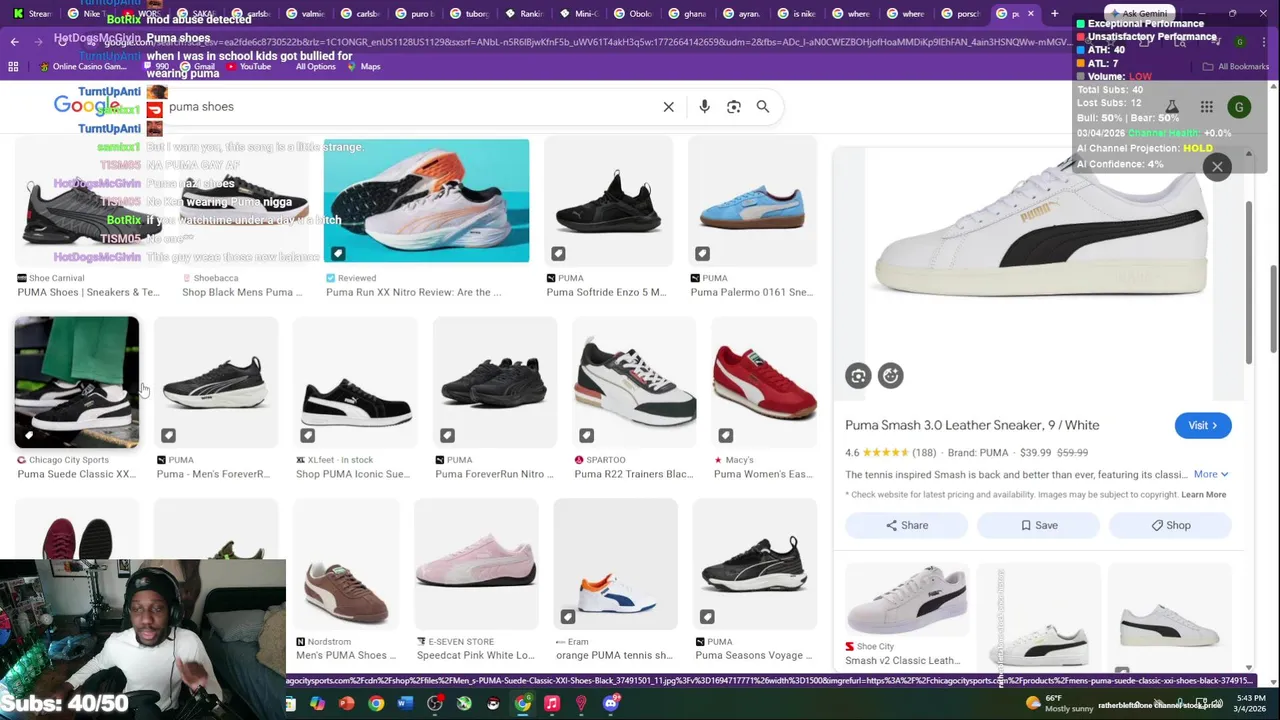Open PUMA Men's ForeverRun image
Screen dimensions: 1280x720
tap(216, 382)
